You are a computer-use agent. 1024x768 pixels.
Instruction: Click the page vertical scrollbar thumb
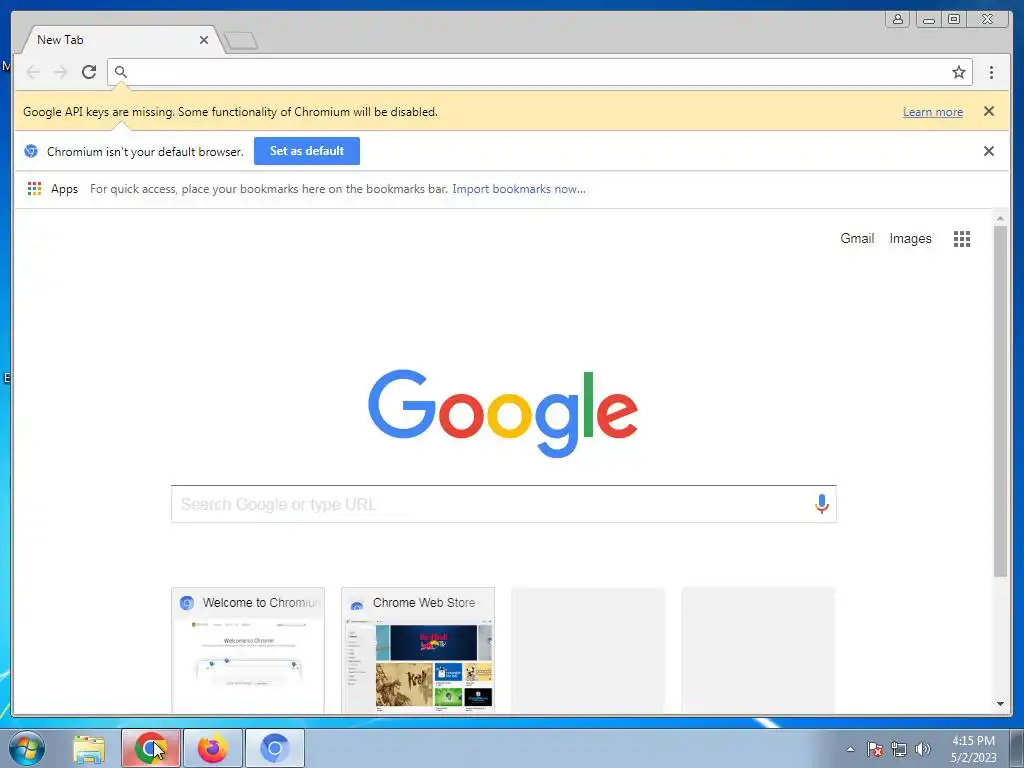click(x=1000, y=401)
